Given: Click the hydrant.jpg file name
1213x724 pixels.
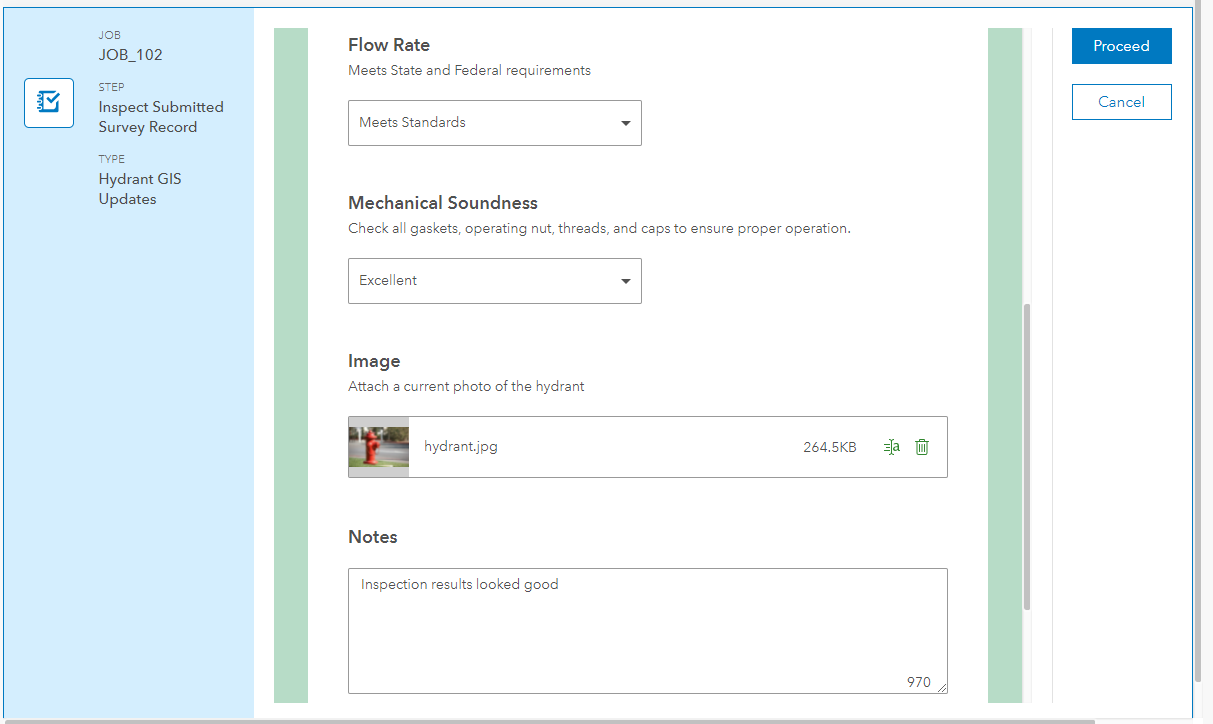Looking at the screenshot, I should point(461,447).
